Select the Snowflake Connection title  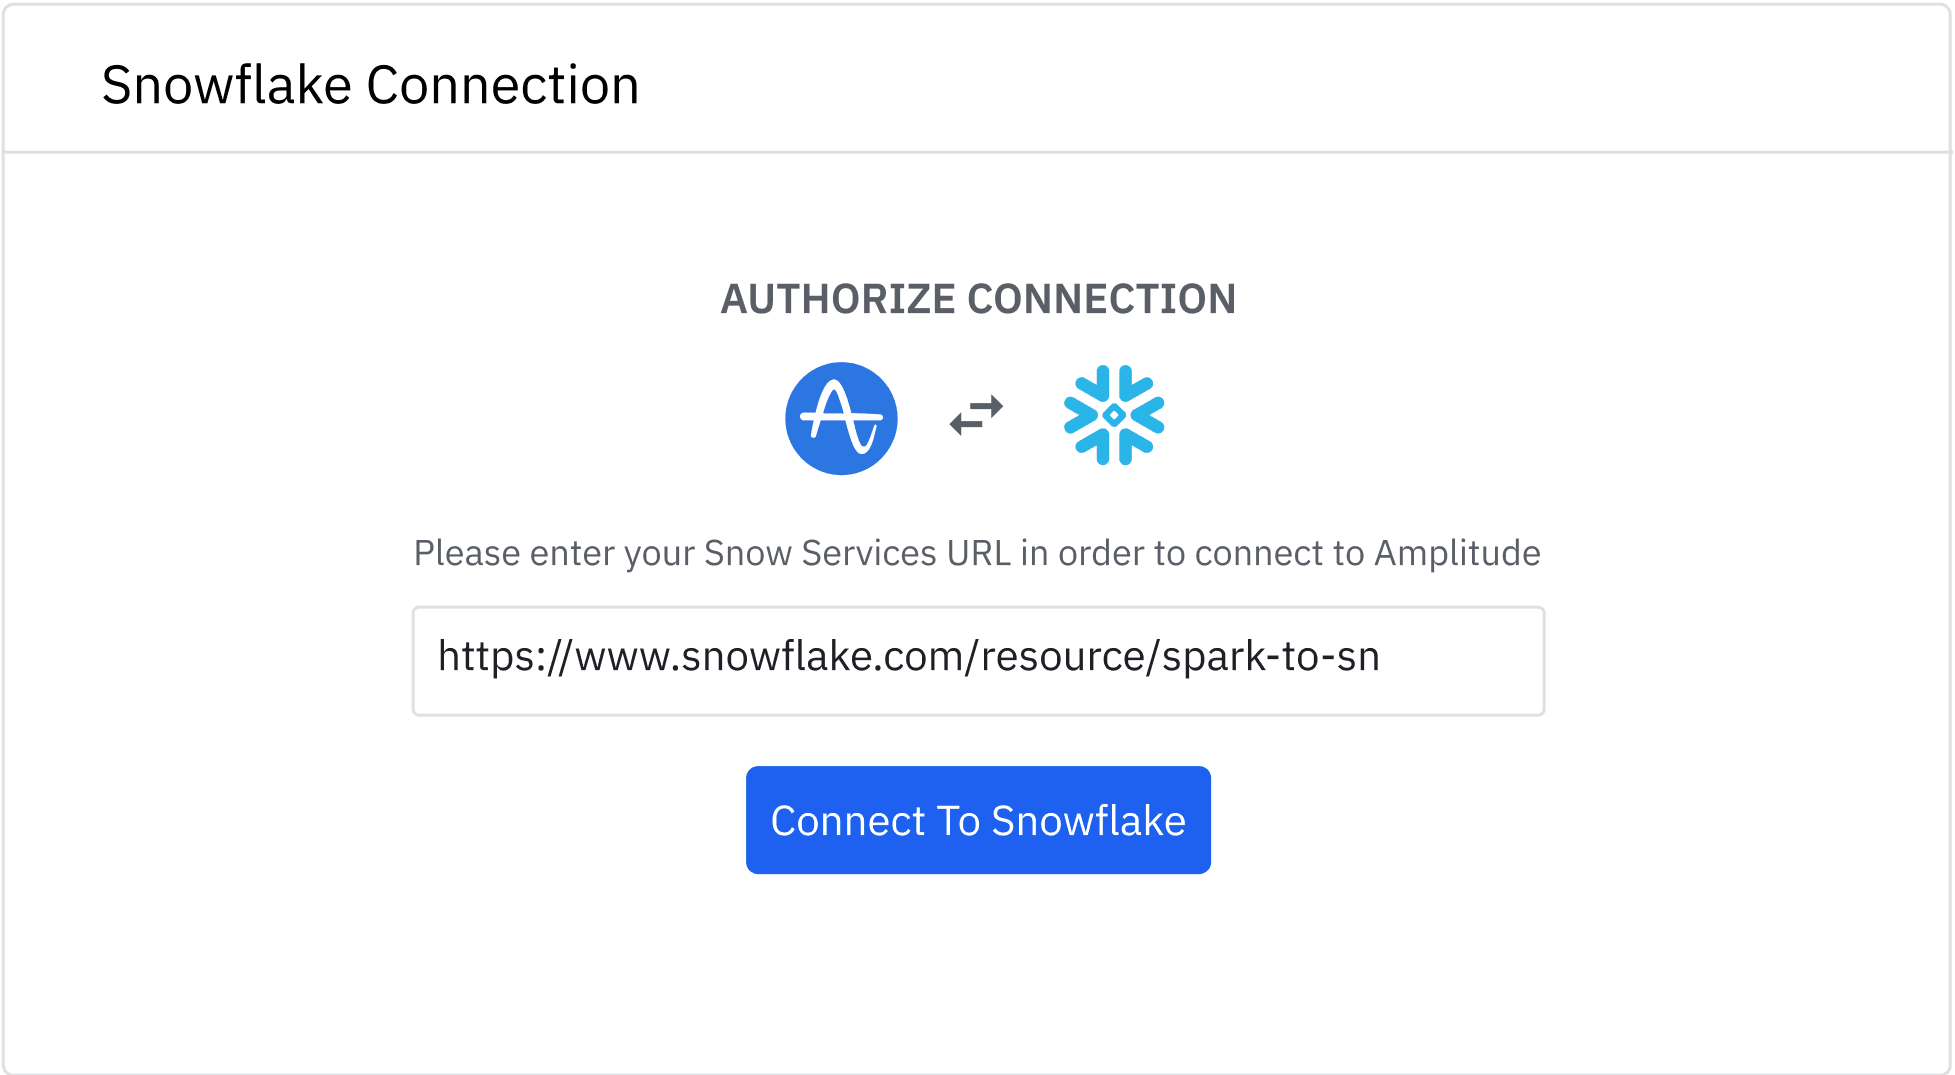pos(370,85)
